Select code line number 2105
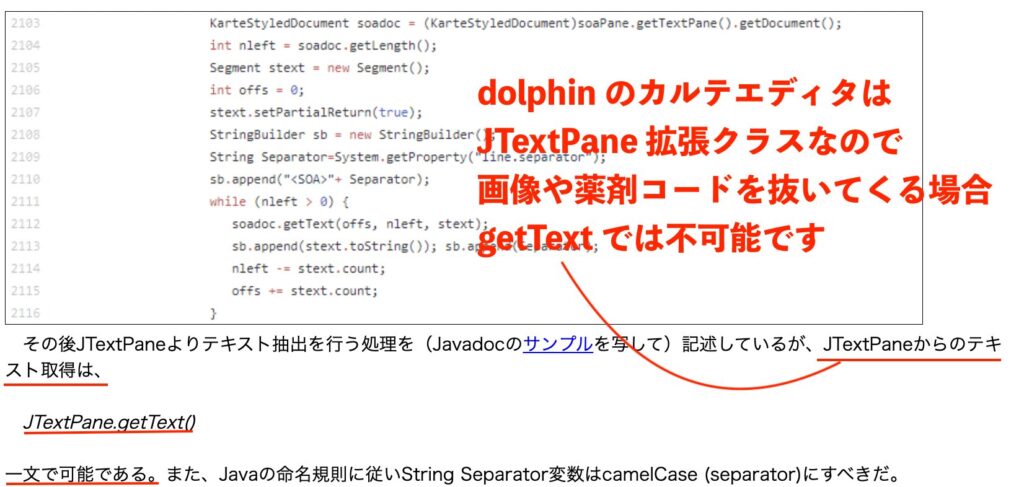1024x487 pixels. (x=25, y=68)
